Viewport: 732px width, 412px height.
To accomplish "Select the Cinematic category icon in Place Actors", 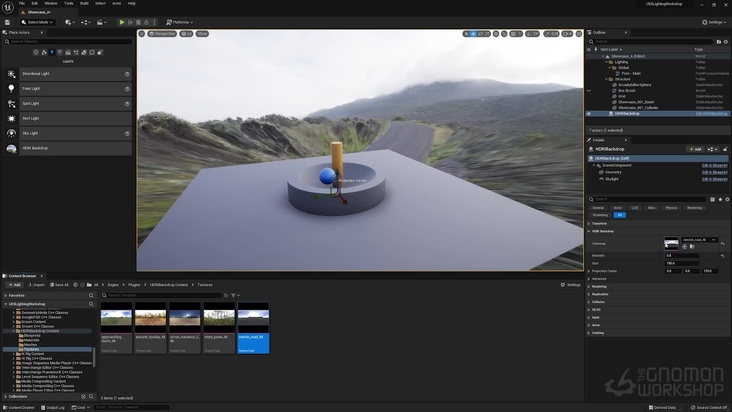I will [68, 52].
